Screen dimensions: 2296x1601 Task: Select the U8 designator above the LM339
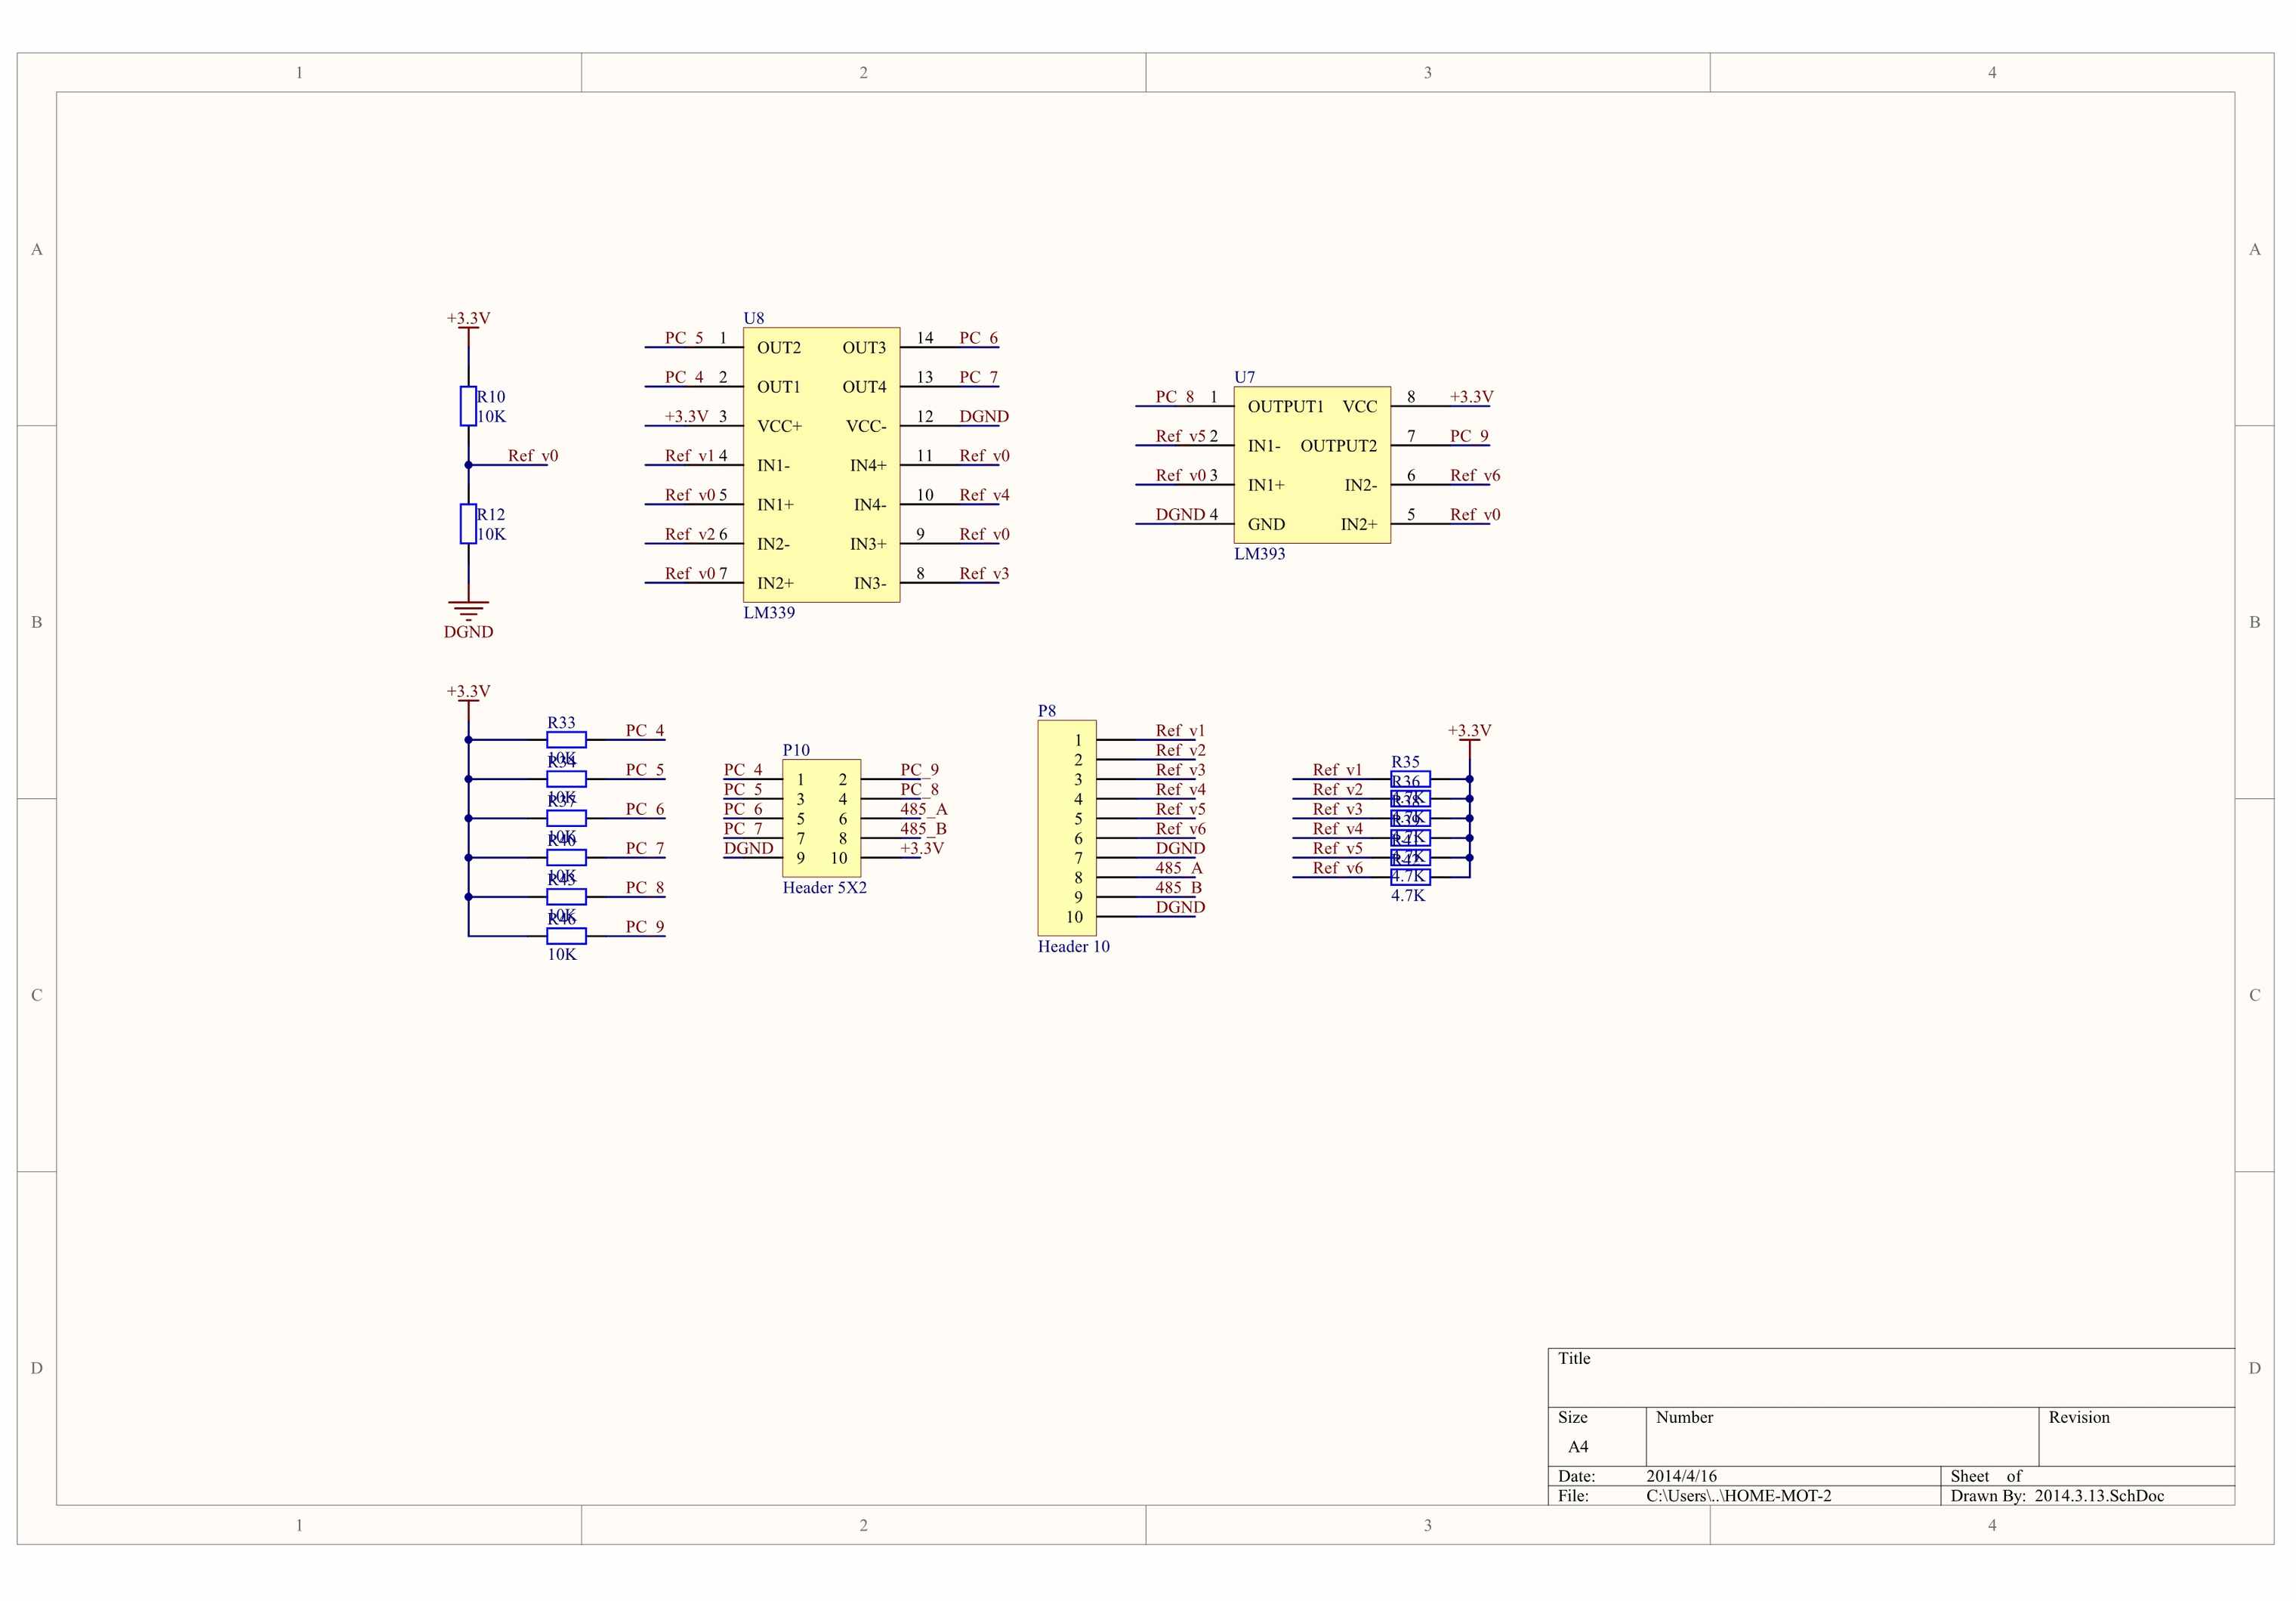pyautogui.click(x=753, y=318)
